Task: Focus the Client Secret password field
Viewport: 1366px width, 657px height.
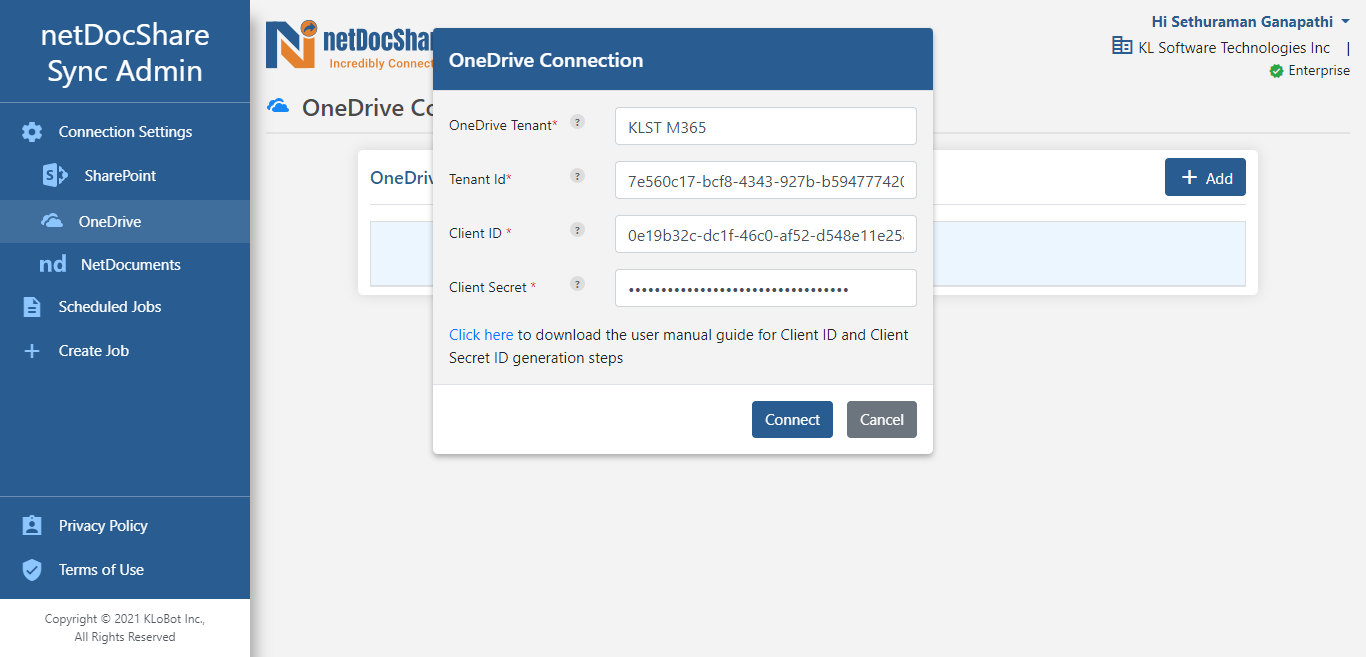Action: [x=766, y=288]
